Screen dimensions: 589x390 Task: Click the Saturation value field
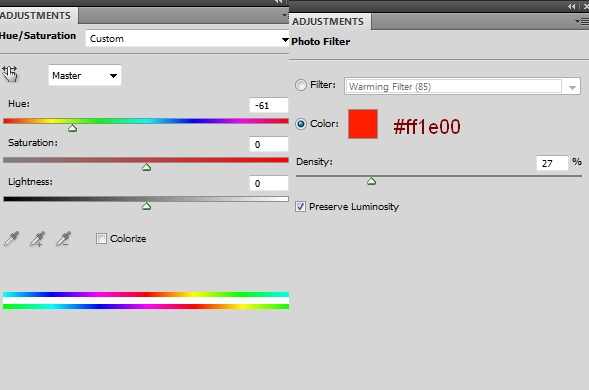pyautogui.click(x=269, y=144)
